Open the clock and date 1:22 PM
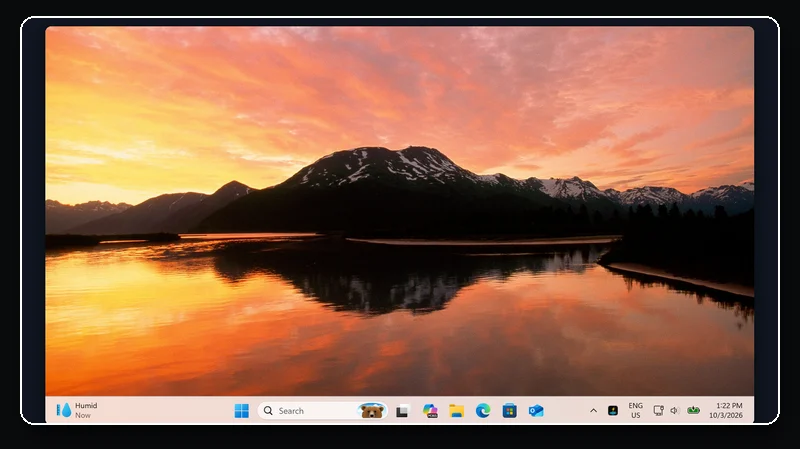800x449 pixels. (726, 411)
